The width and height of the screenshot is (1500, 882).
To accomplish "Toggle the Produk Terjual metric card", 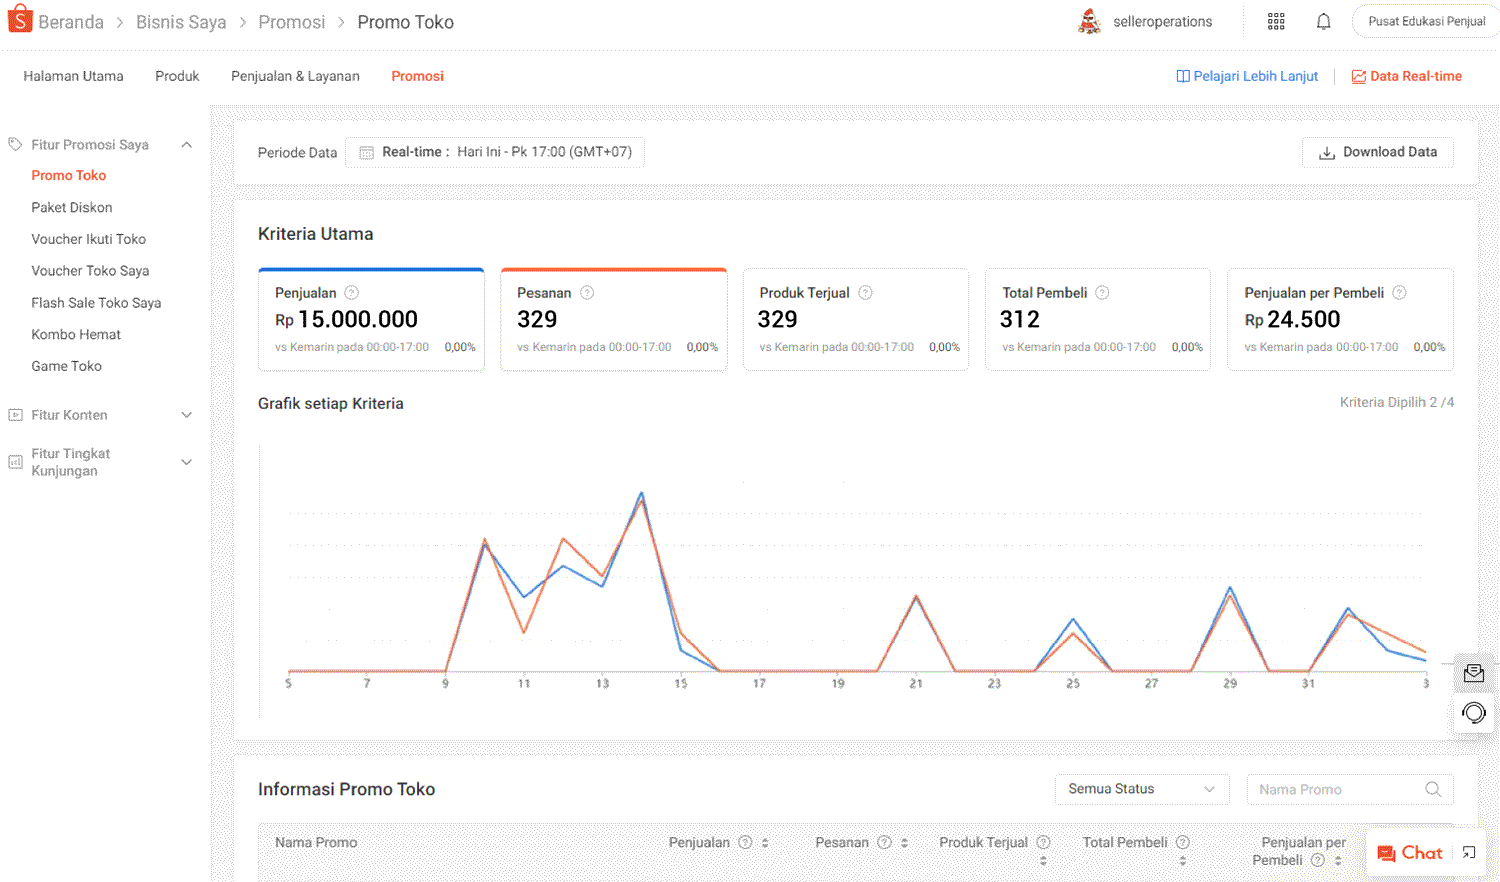I will point(855,320).
